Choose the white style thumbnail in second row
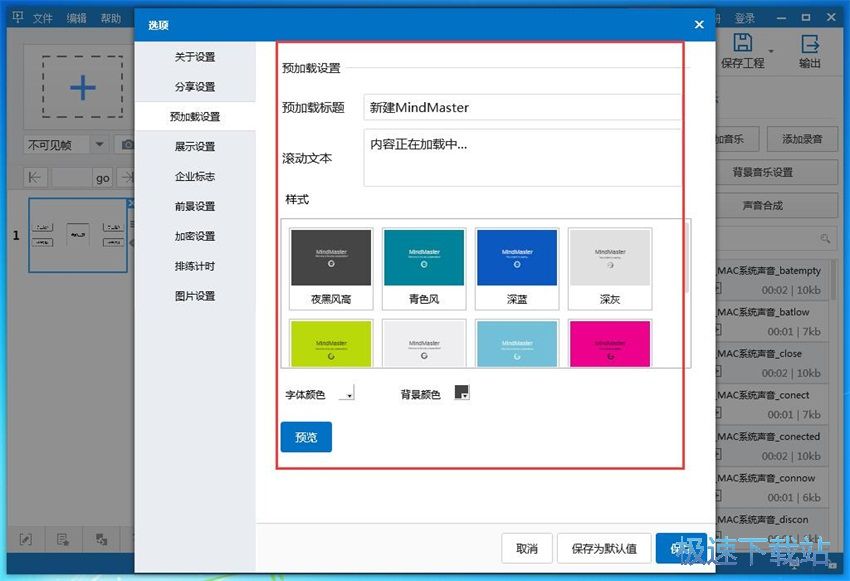850x581 pixels. 424,344
